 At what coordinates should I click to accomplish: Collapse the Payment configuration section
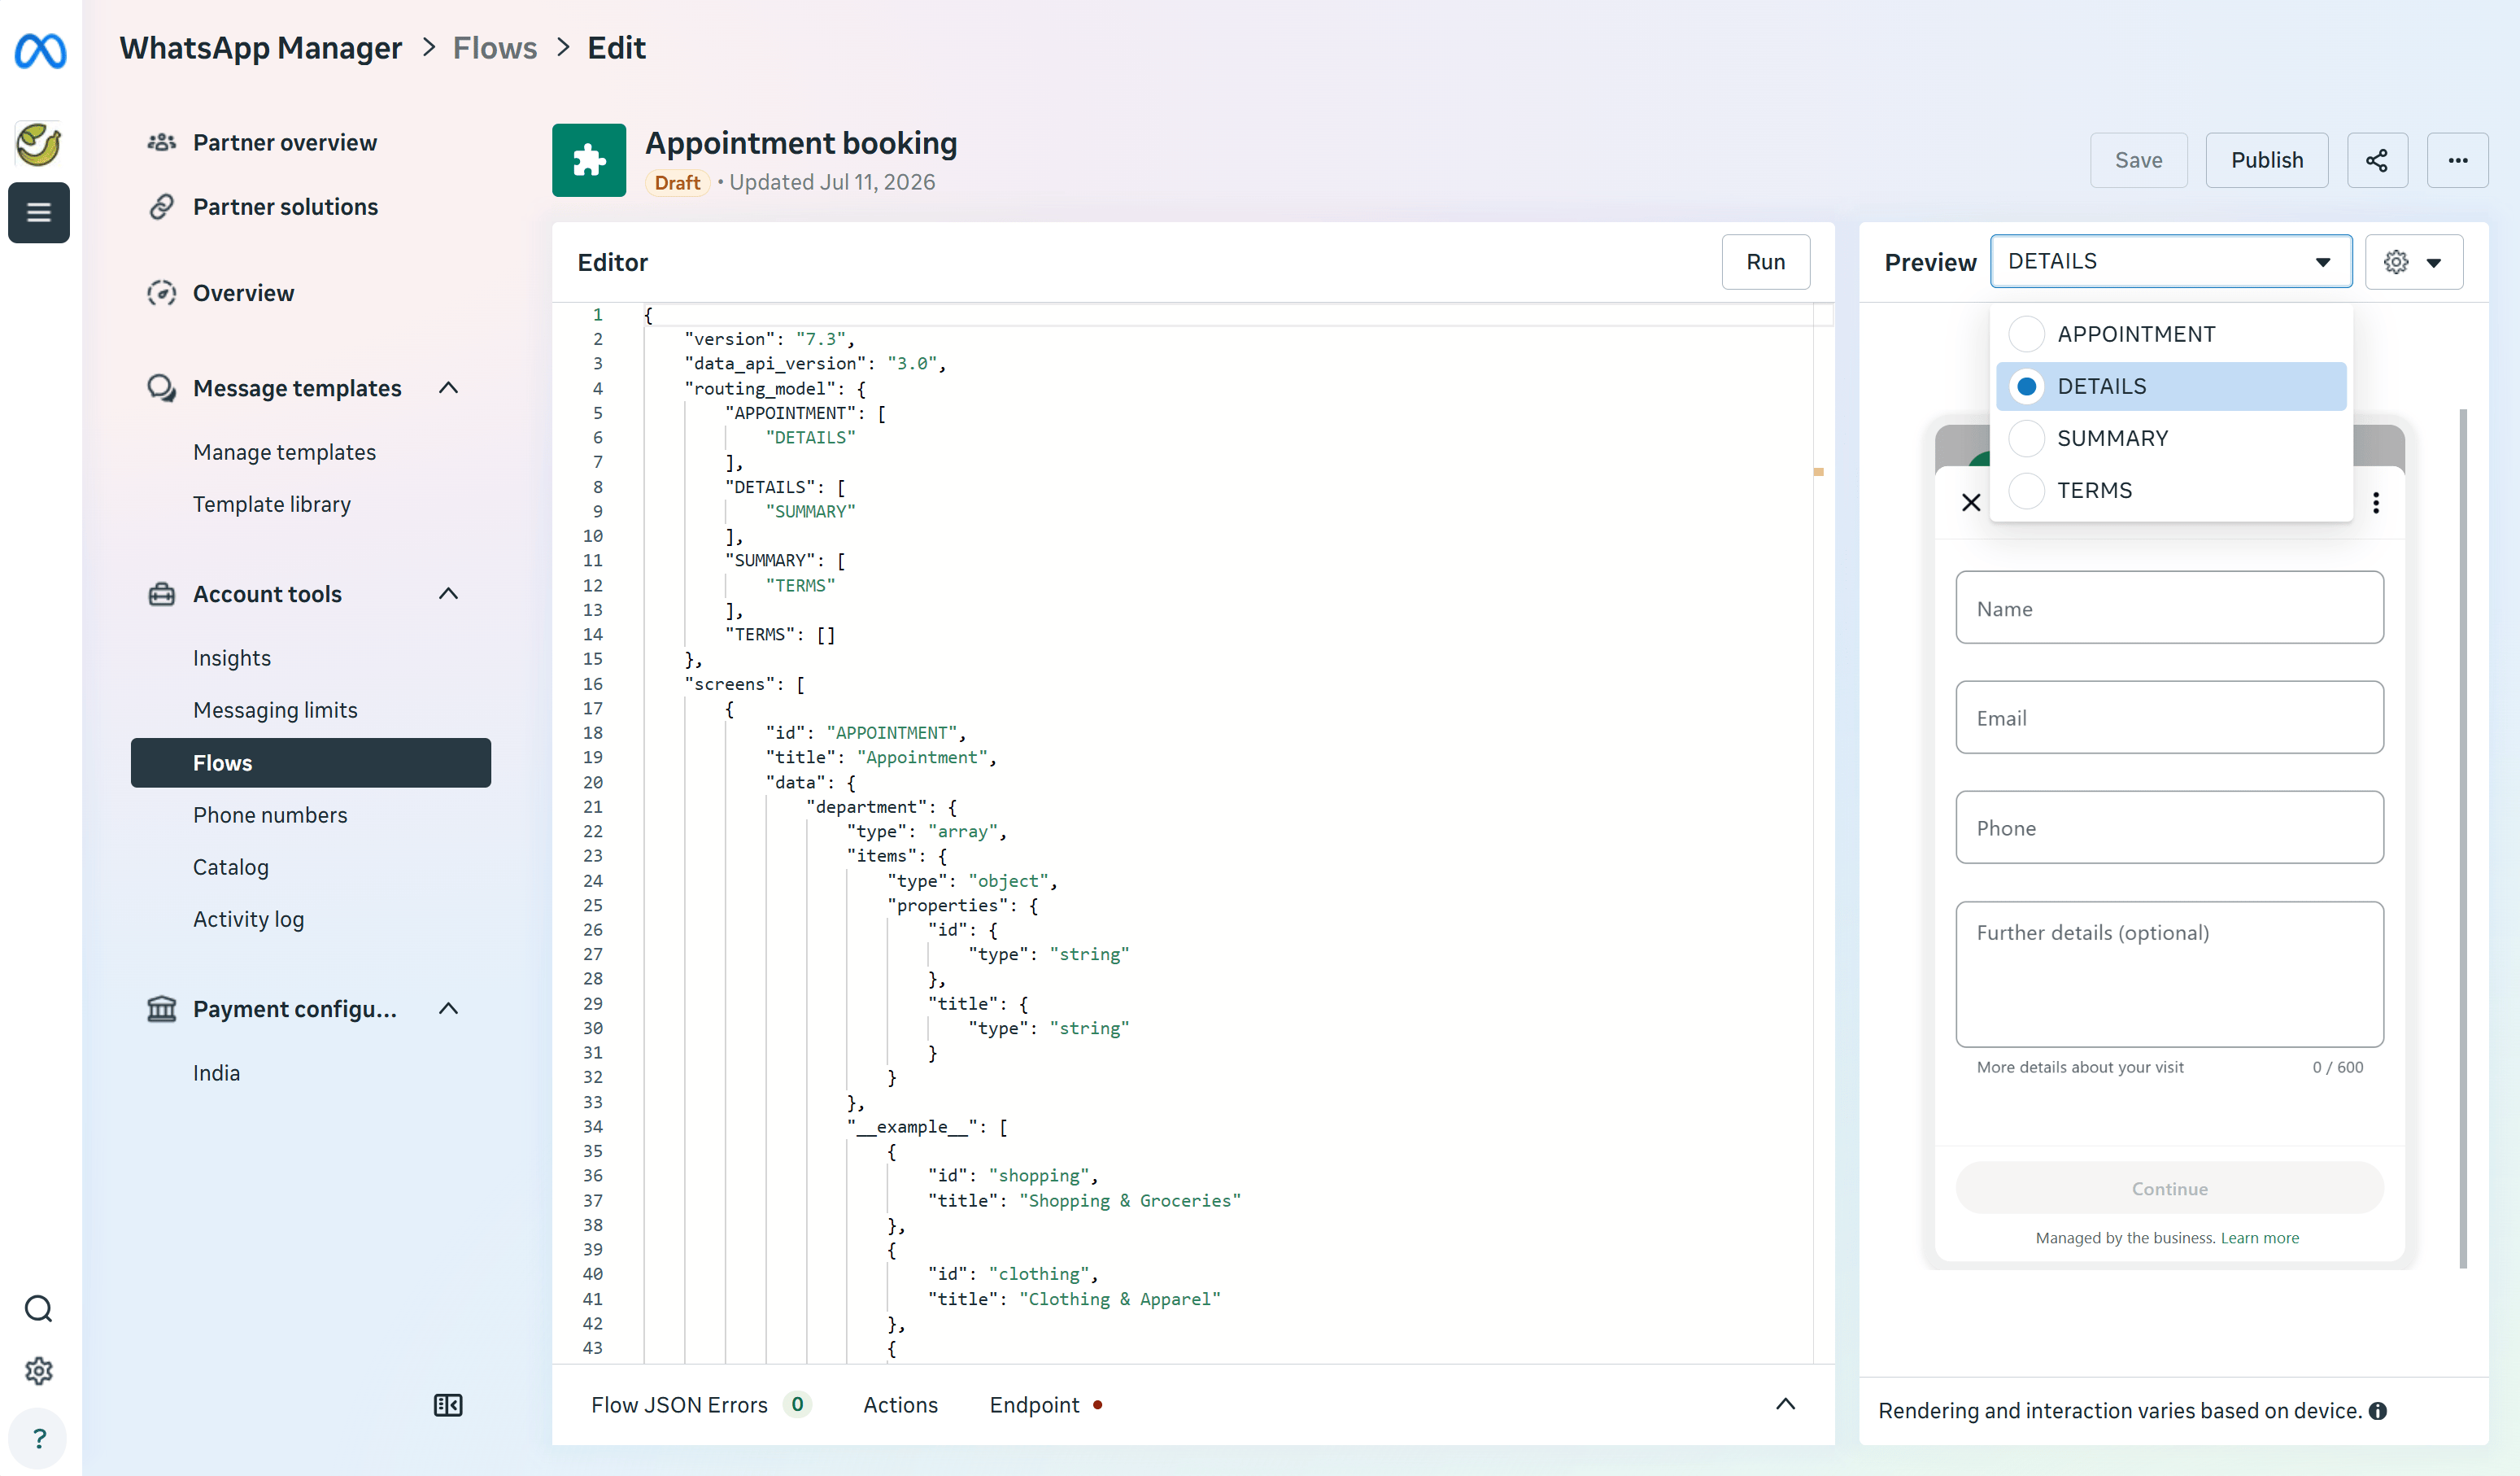[x=448, y=1008]
